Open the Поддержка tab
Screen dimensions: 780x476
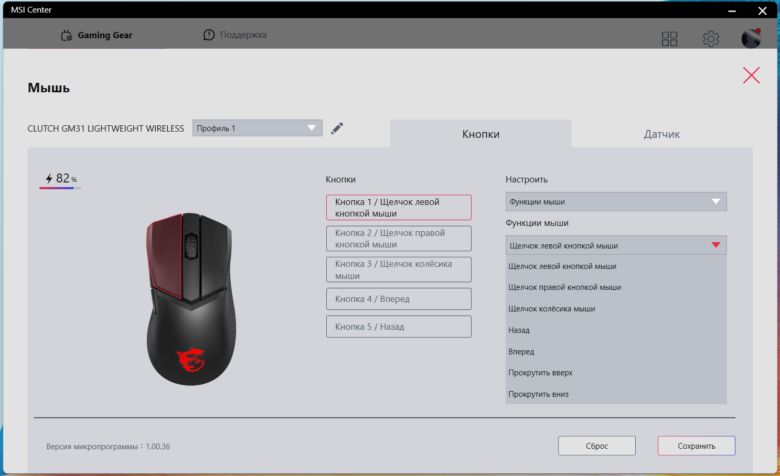235,35
